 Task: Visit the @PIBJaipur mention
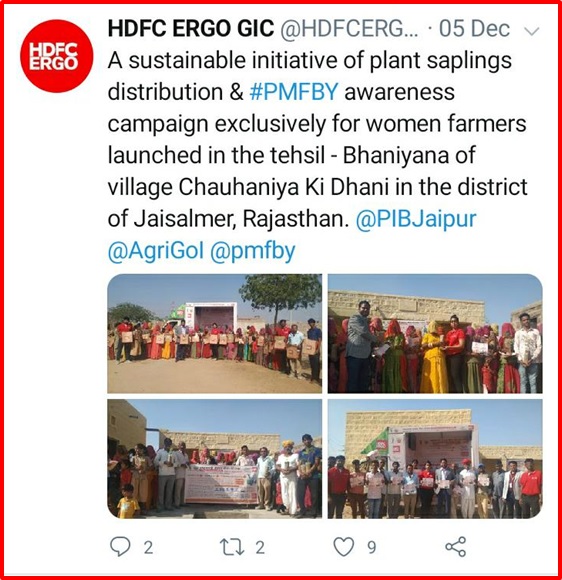pos(415,219)
